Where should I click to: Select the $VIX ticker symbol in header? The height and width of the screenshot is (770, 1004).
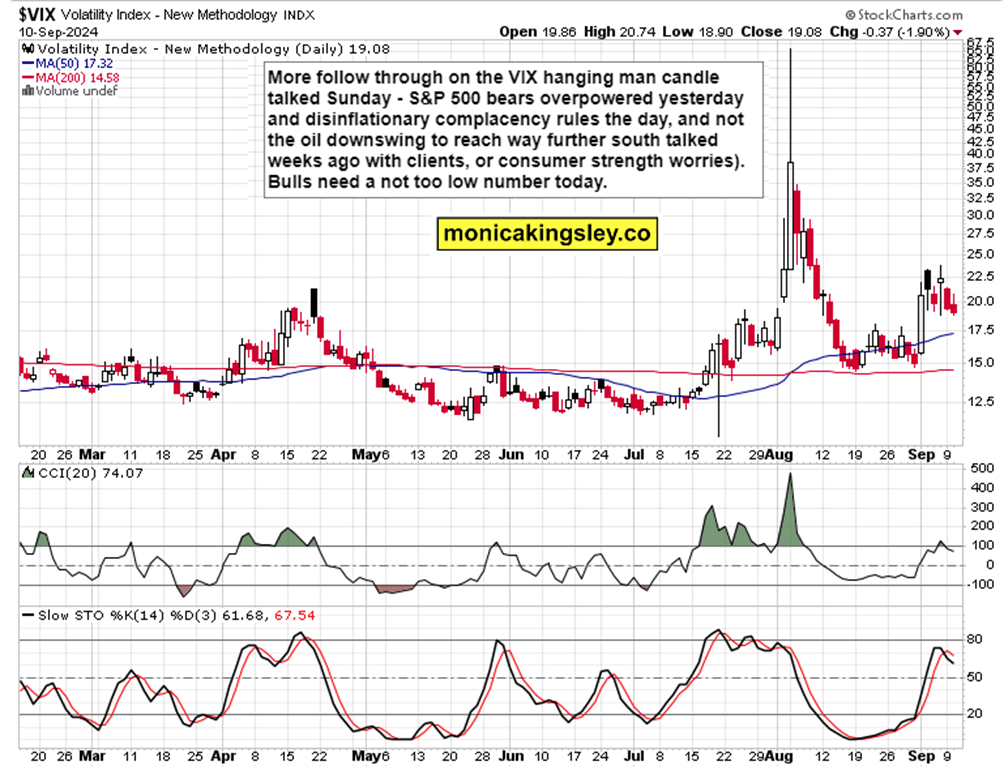(38, 14)
